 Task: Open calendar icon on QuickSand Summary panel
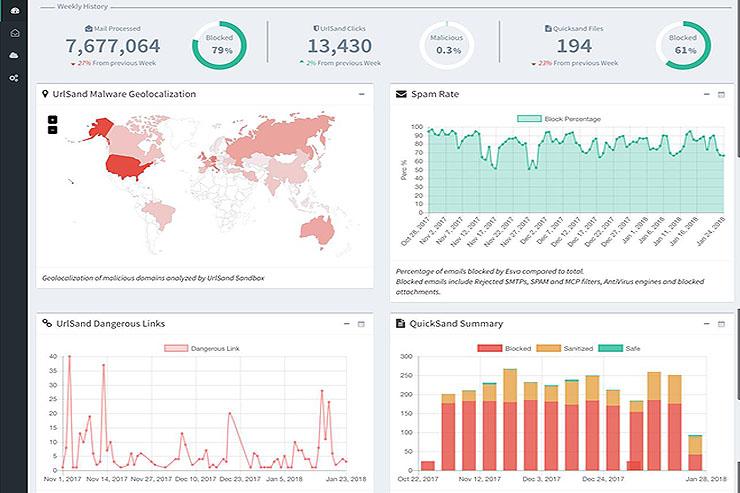721,324
